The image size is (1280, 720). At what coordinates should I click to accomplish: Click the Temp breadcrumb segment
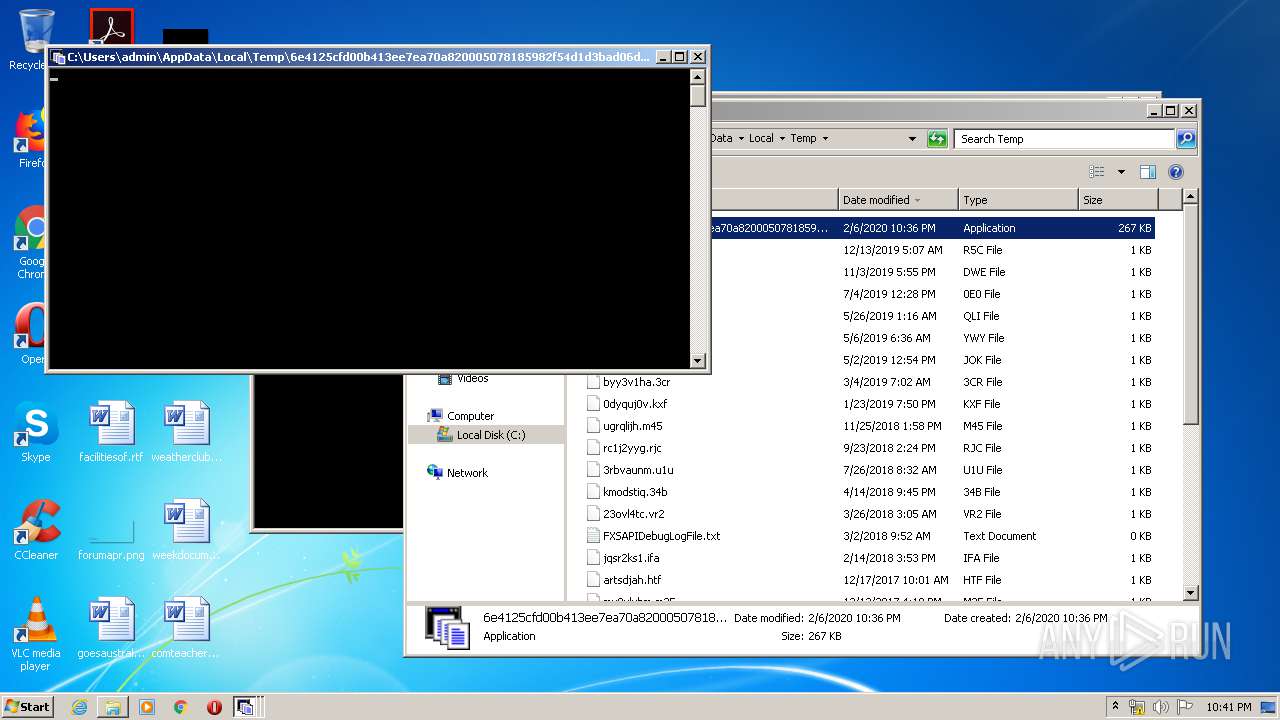(803, 139)
